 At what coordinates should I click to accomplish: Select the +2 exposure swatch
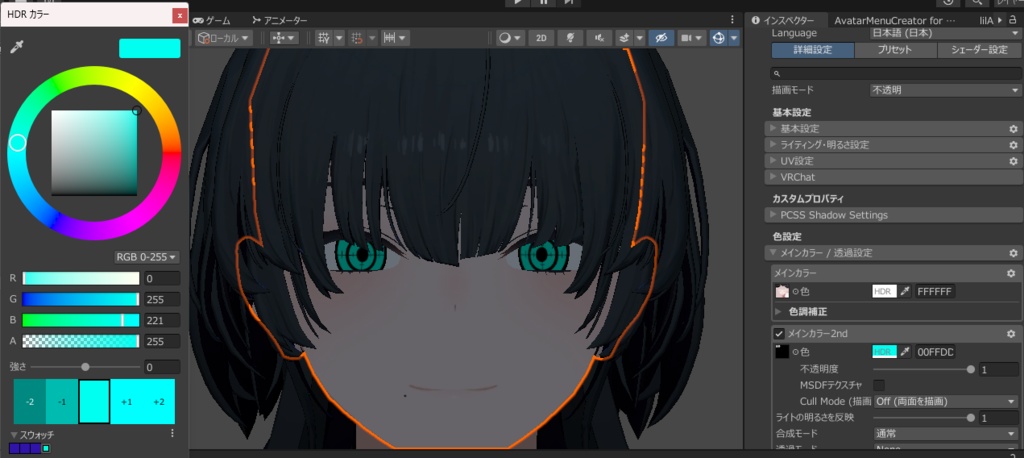point(159,402)
